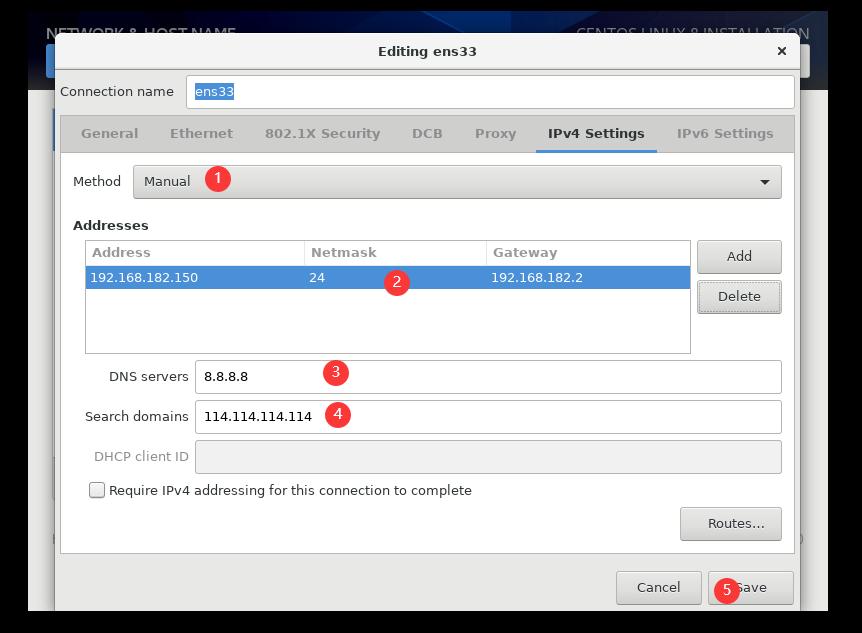Open the Routes dialog
Screen dimensions: 862x633
(x=731, y=523)
